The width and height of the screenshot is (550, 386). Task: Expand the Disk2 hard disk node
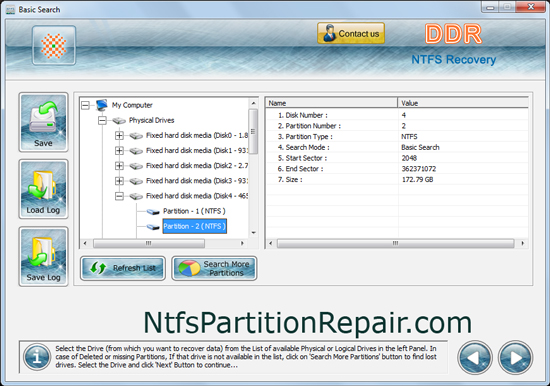119,166
